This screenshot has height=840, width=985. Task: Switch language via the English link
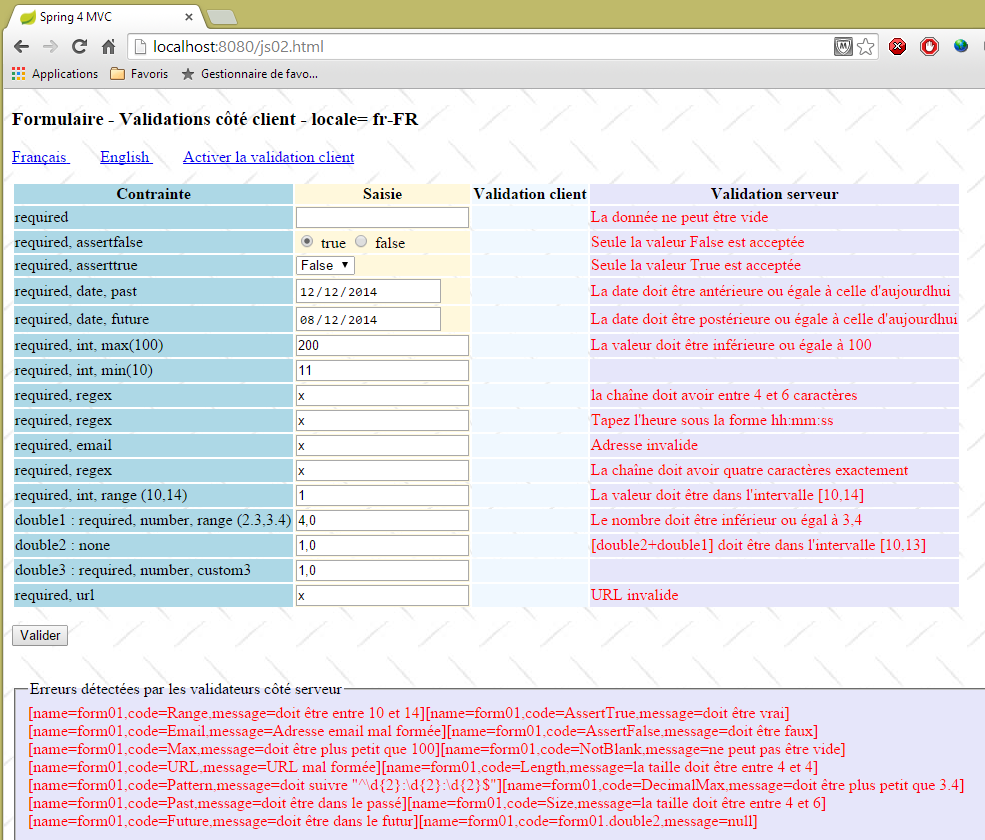tap(125, 157)
